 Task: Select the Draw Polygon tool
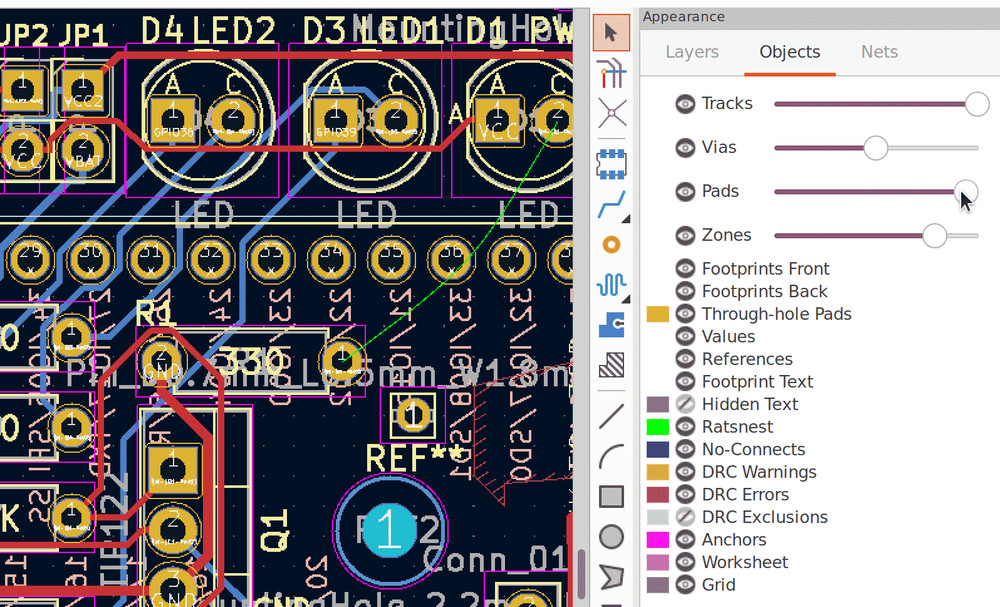pos(611,577)
